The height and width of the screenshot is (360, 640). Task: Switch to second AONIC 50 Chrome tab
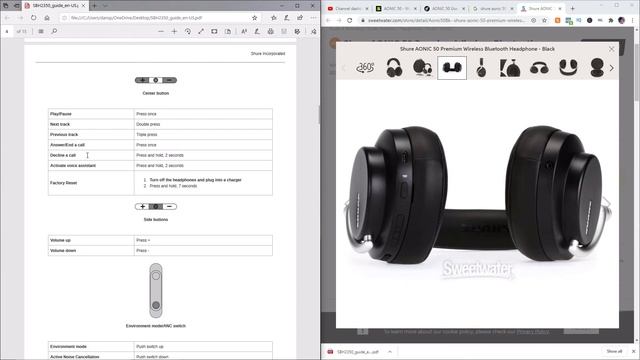397,9
